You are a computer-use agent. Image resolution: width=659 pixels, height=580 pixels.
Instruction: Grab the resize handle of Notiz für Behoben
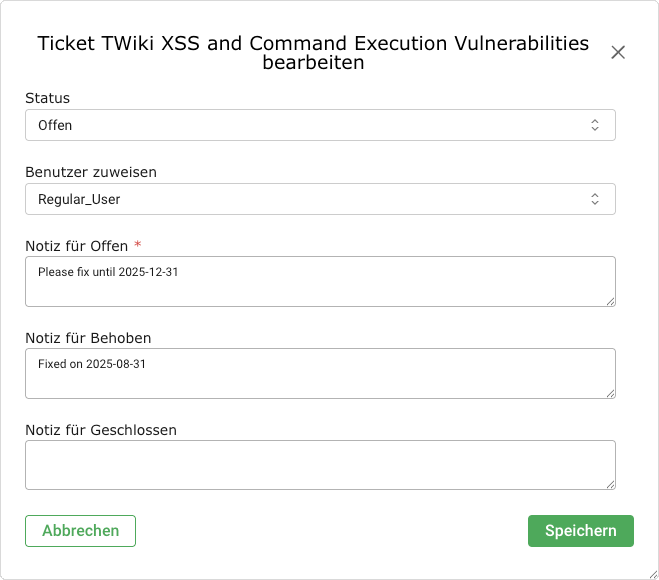(609, 392)
